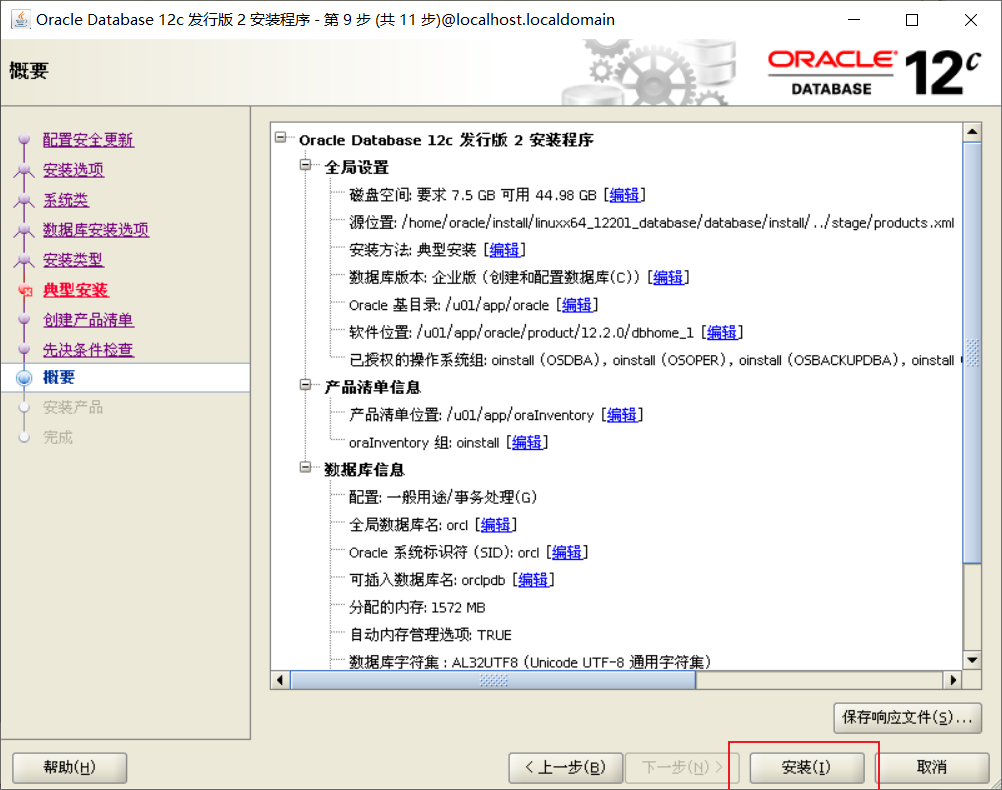The height and width of the screenshot is (790, 1002).
Task: Go to 安装选项 step
Action: click(73, 169)
